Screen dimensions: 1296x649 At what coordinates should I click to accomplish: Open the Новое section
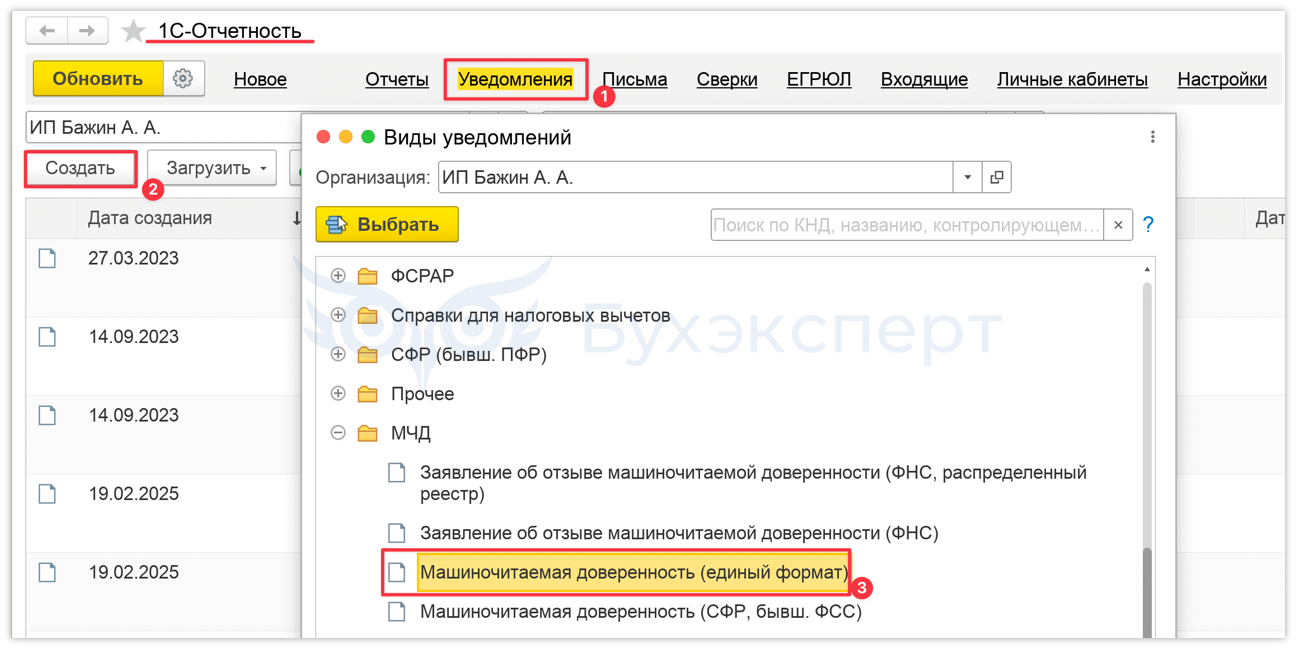click(260, 79)
